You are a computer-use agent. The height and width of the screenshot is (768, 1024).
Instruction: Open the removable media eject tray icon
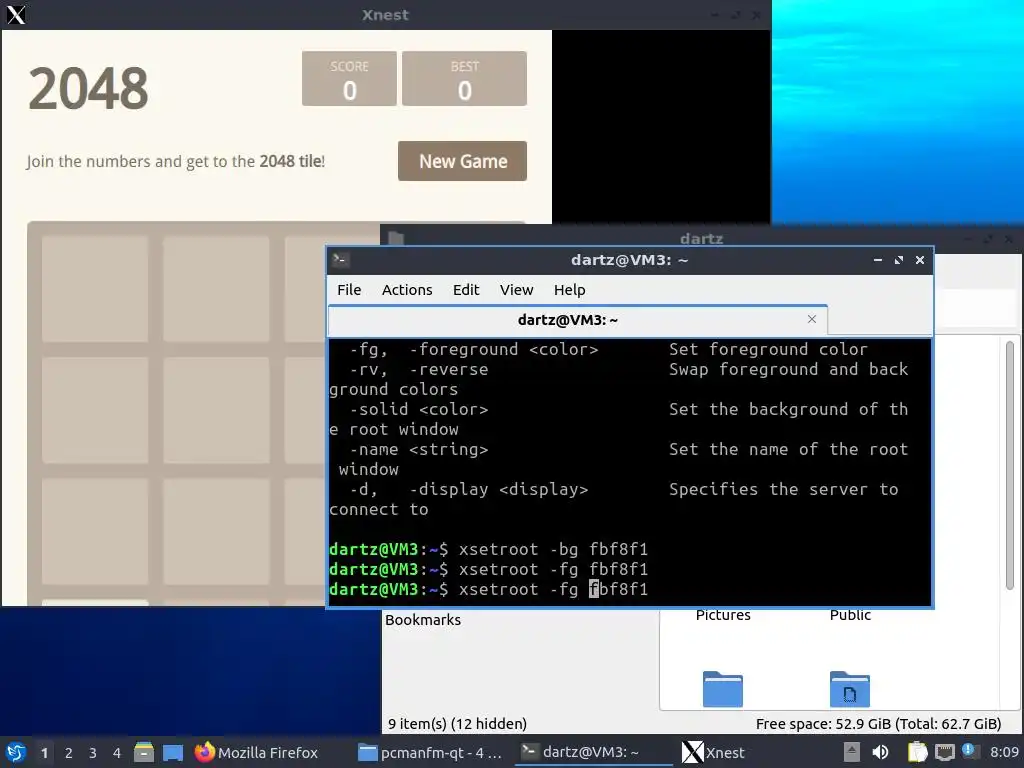(851, 752)
